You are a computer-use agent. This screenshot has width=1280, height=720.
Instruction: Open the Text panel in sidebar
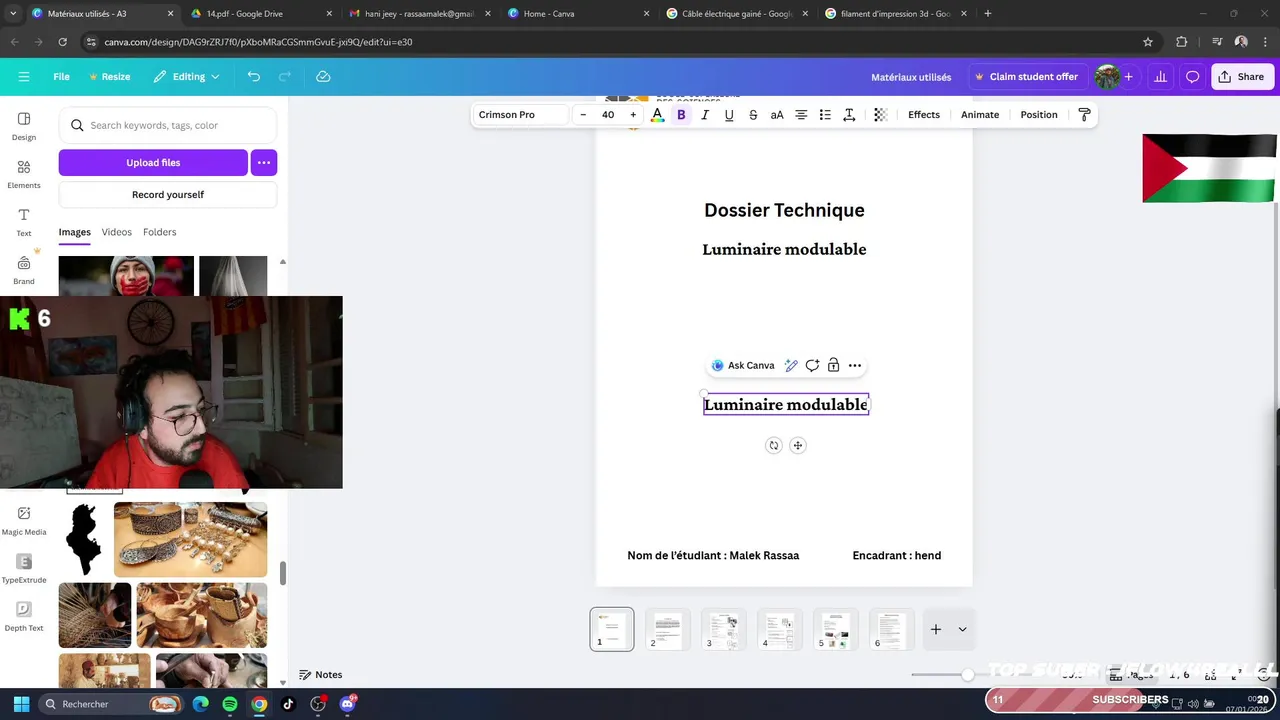pyautogui.click(x=24, y=222)
